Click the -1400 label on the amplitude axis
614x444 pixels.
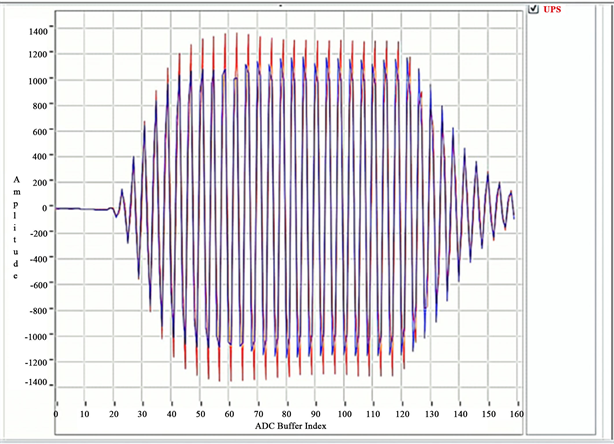pos(37,384)
